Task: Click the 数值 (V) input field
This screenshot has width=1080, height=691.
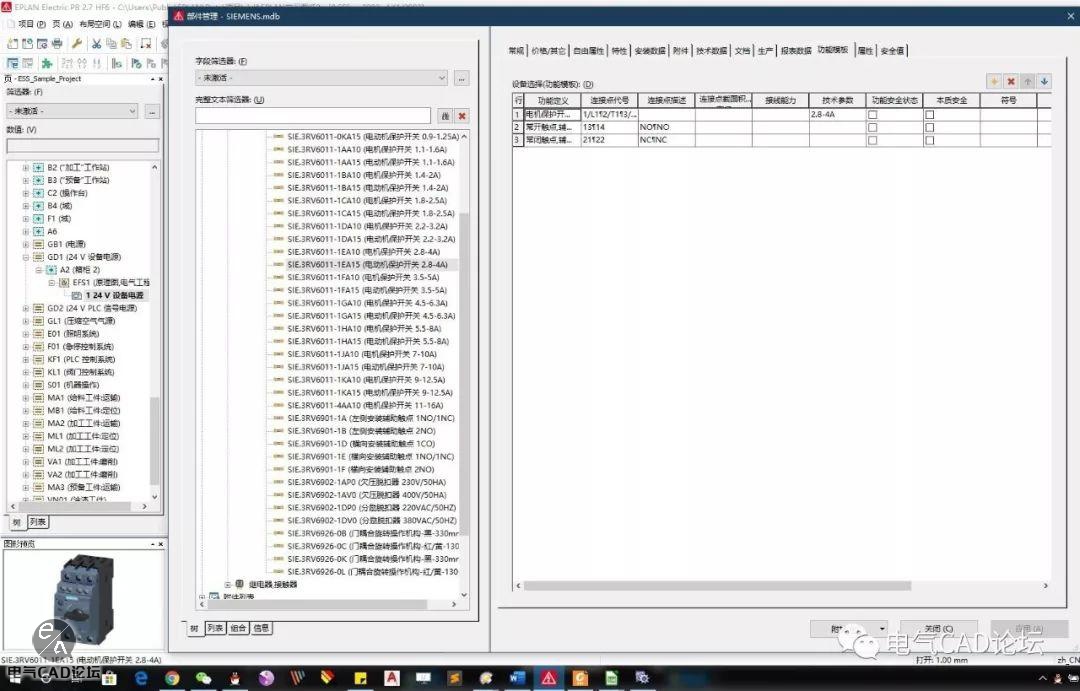Action: [x=83, y=145]
